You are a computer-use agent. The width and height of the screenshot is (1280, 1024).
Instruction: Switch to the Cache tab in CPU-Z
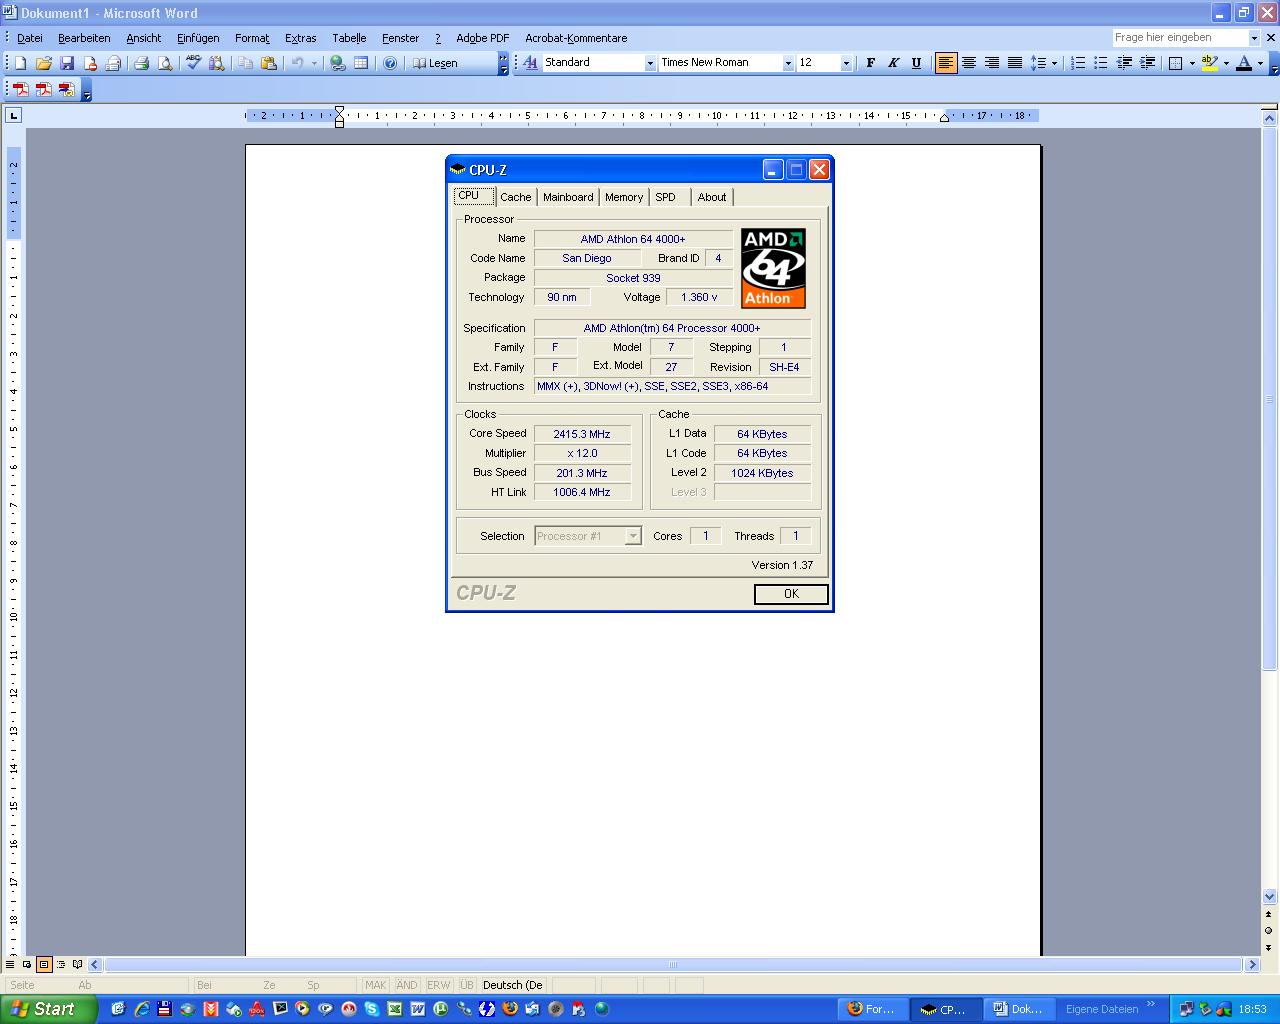pyautogui.click(x=516, y=197)
